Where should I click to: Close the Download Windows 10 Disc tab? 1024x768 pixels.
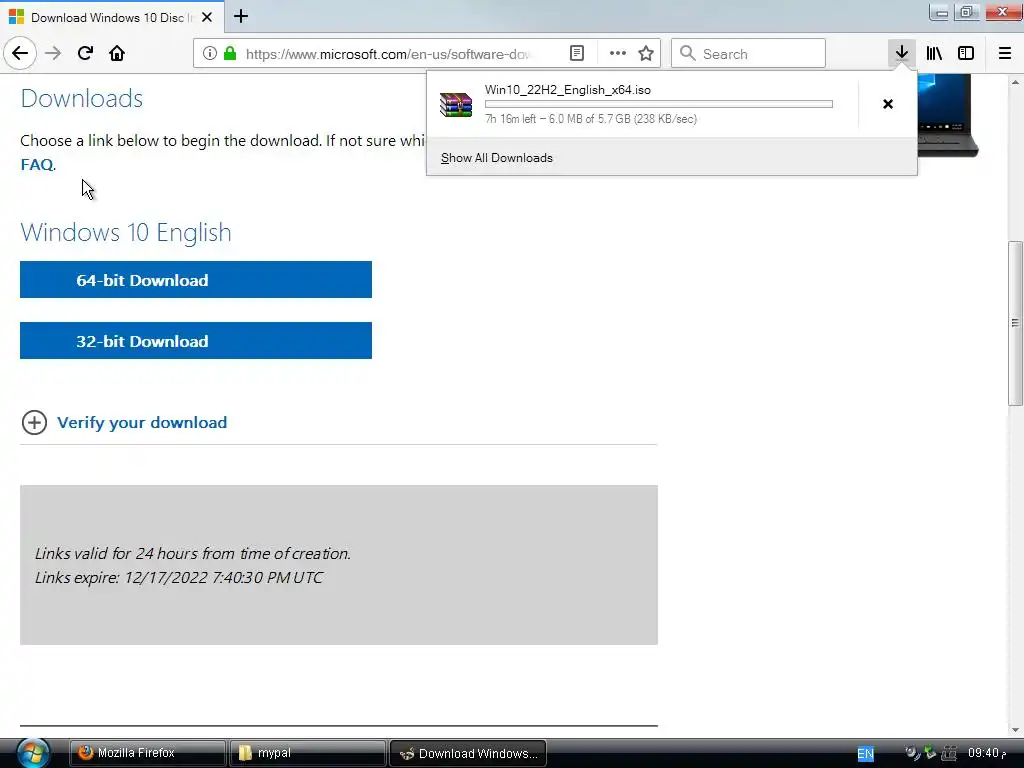pyautogui.click(x=207, y=18)
